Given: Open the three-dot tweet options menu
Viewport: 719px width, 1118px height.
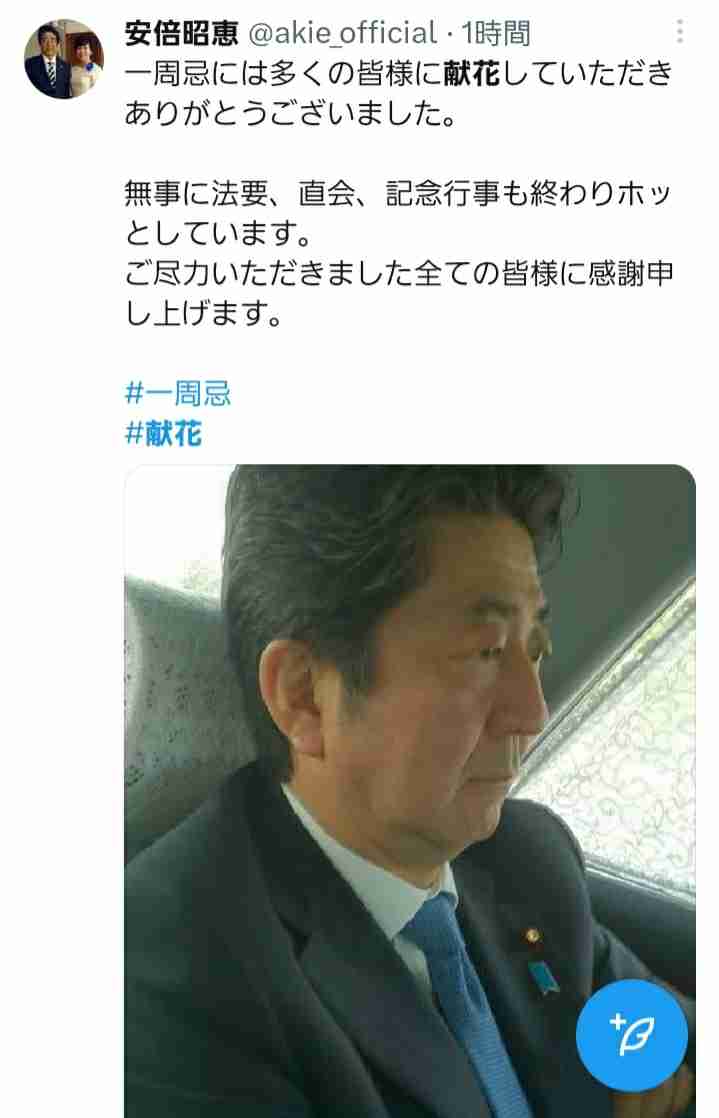Looking at the screenshot, I should point(680,31).
